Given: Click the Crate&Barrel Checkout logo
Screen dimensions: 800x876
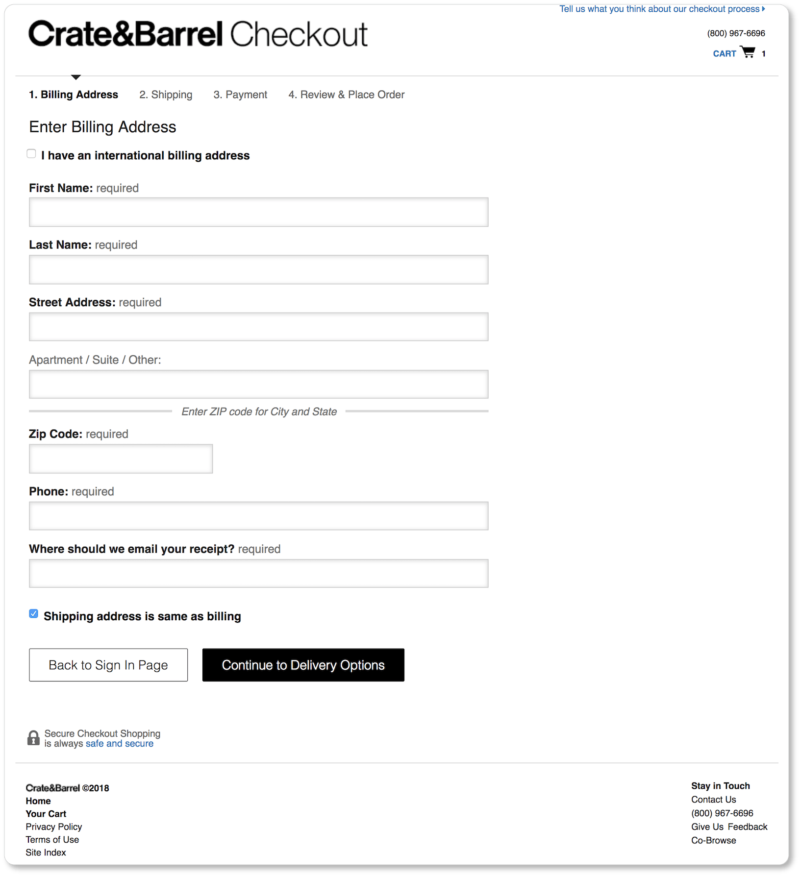Looking at the screenshot, I should pos(198,34).
